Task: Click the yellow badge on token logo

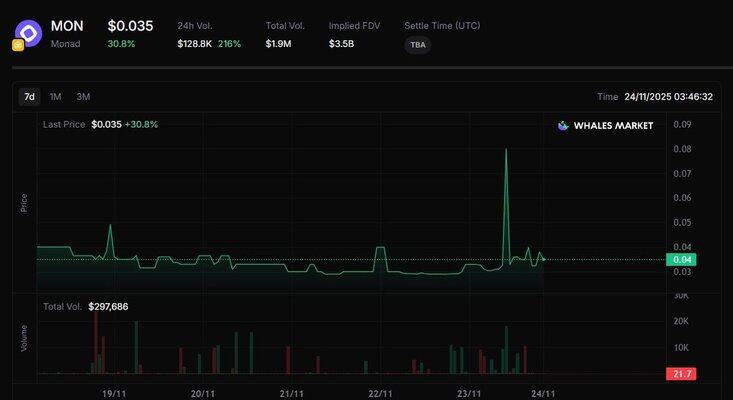Action: pyautogui.click(x=18, y=45)
